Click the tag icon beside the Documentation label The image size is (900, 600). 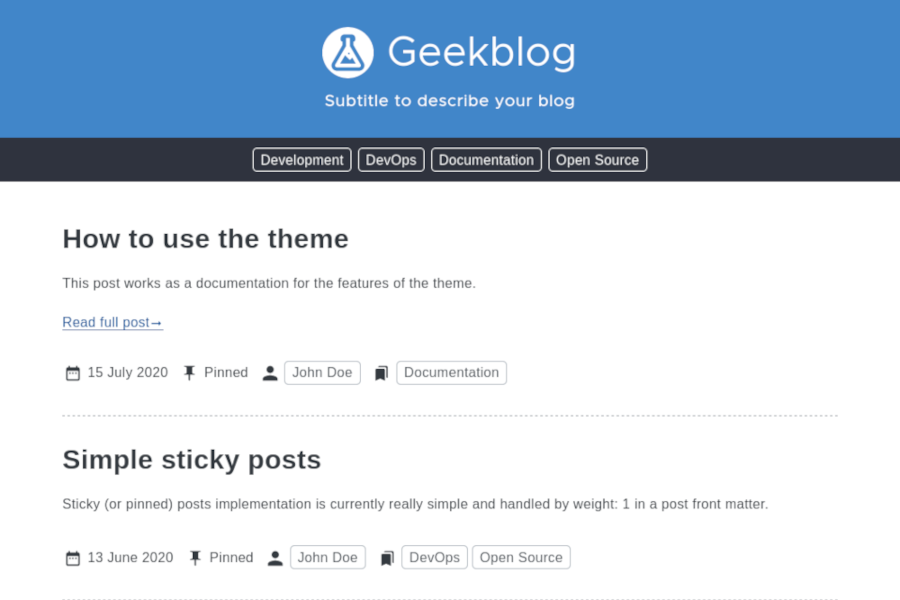click(x=381, y=373)
